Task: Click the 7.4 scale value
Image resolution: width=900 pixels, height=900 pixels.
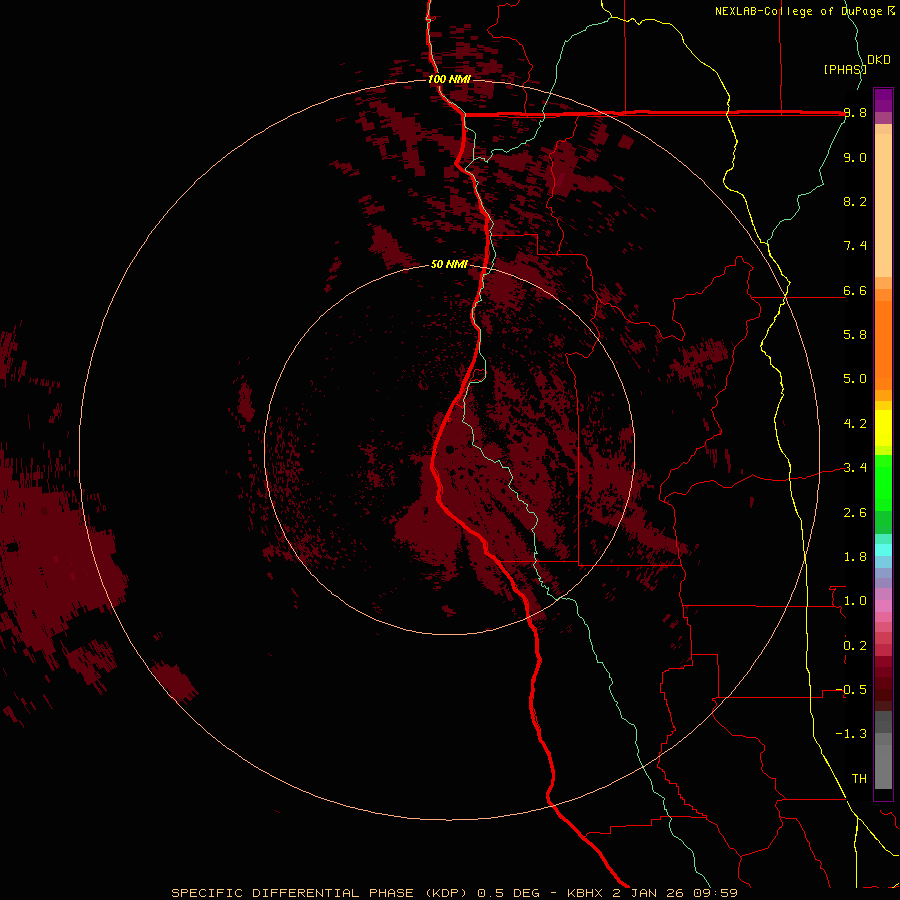Action: click(855, 246)
